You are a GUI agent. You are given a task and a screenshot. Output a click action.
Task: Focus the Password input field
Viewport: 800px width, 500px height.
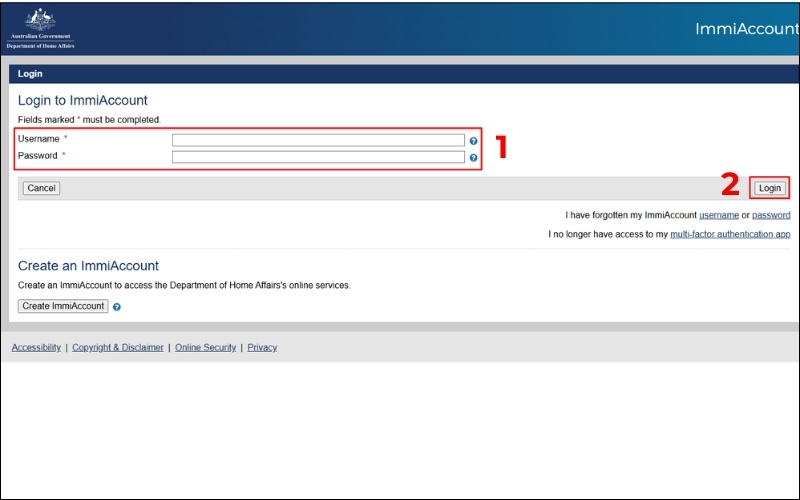pos(318,157)
